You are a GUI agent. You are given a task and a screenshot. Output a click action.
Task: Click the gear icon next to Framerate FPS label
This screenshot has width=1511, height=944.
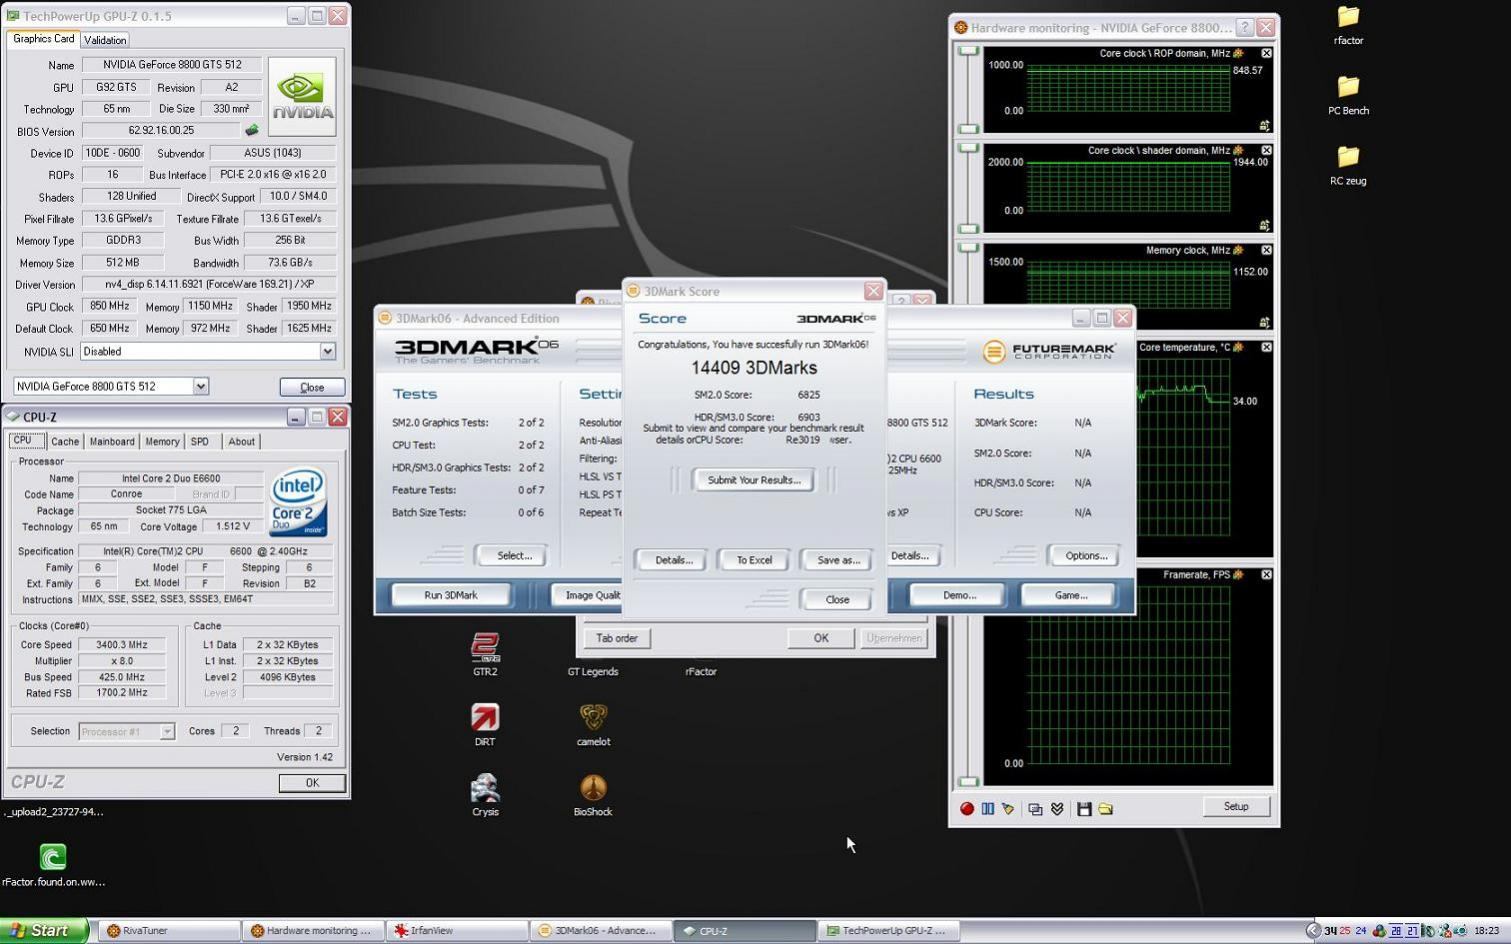(x=1238, y=575)
